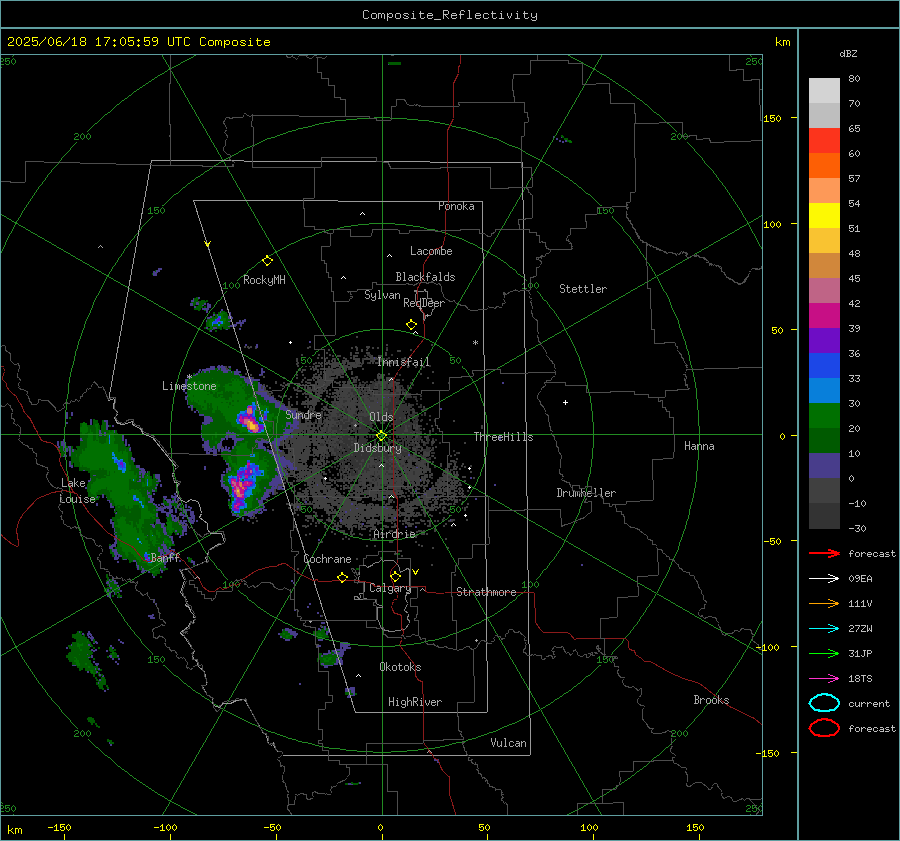Click the yellow diamond marker near Cochrane
Screen dimensions: 900x841
[342, 577]
